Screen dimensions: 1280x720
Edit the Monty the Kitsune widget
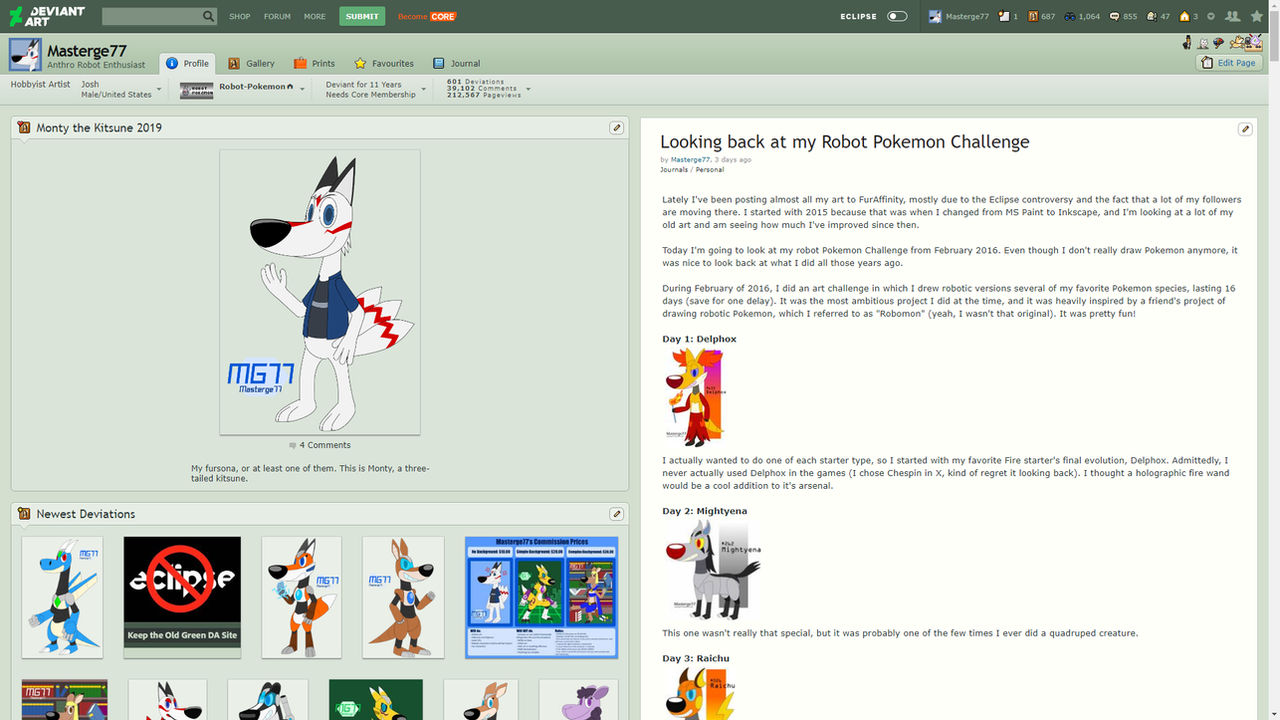[x=617, y=128]
